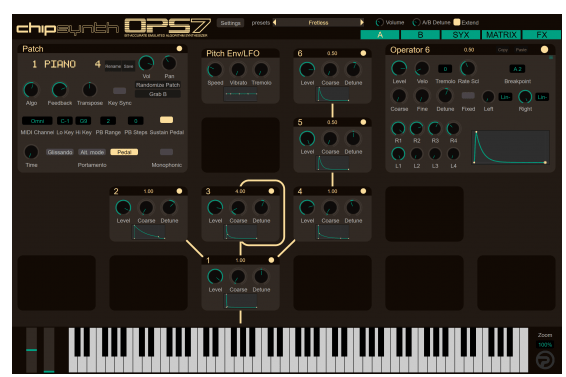This screenshot has width=566, height=377.
Task: Click the Glissando button
Action: 60,152
